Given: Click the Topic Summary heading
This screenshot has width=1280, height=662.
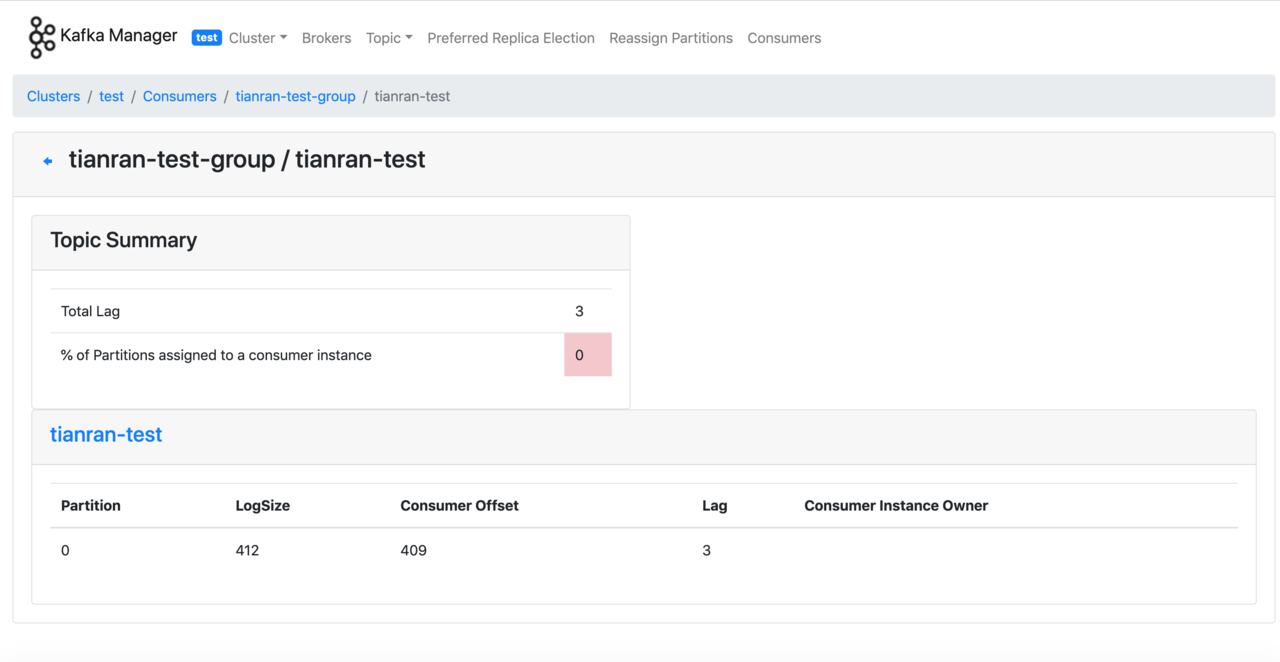Looking at the screenshot, I should (x=124, y=240).
